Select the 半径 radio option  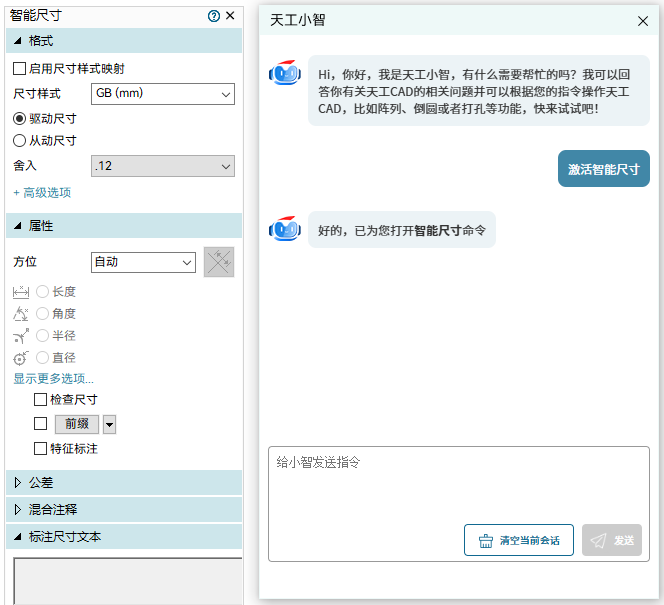(42, 336)
